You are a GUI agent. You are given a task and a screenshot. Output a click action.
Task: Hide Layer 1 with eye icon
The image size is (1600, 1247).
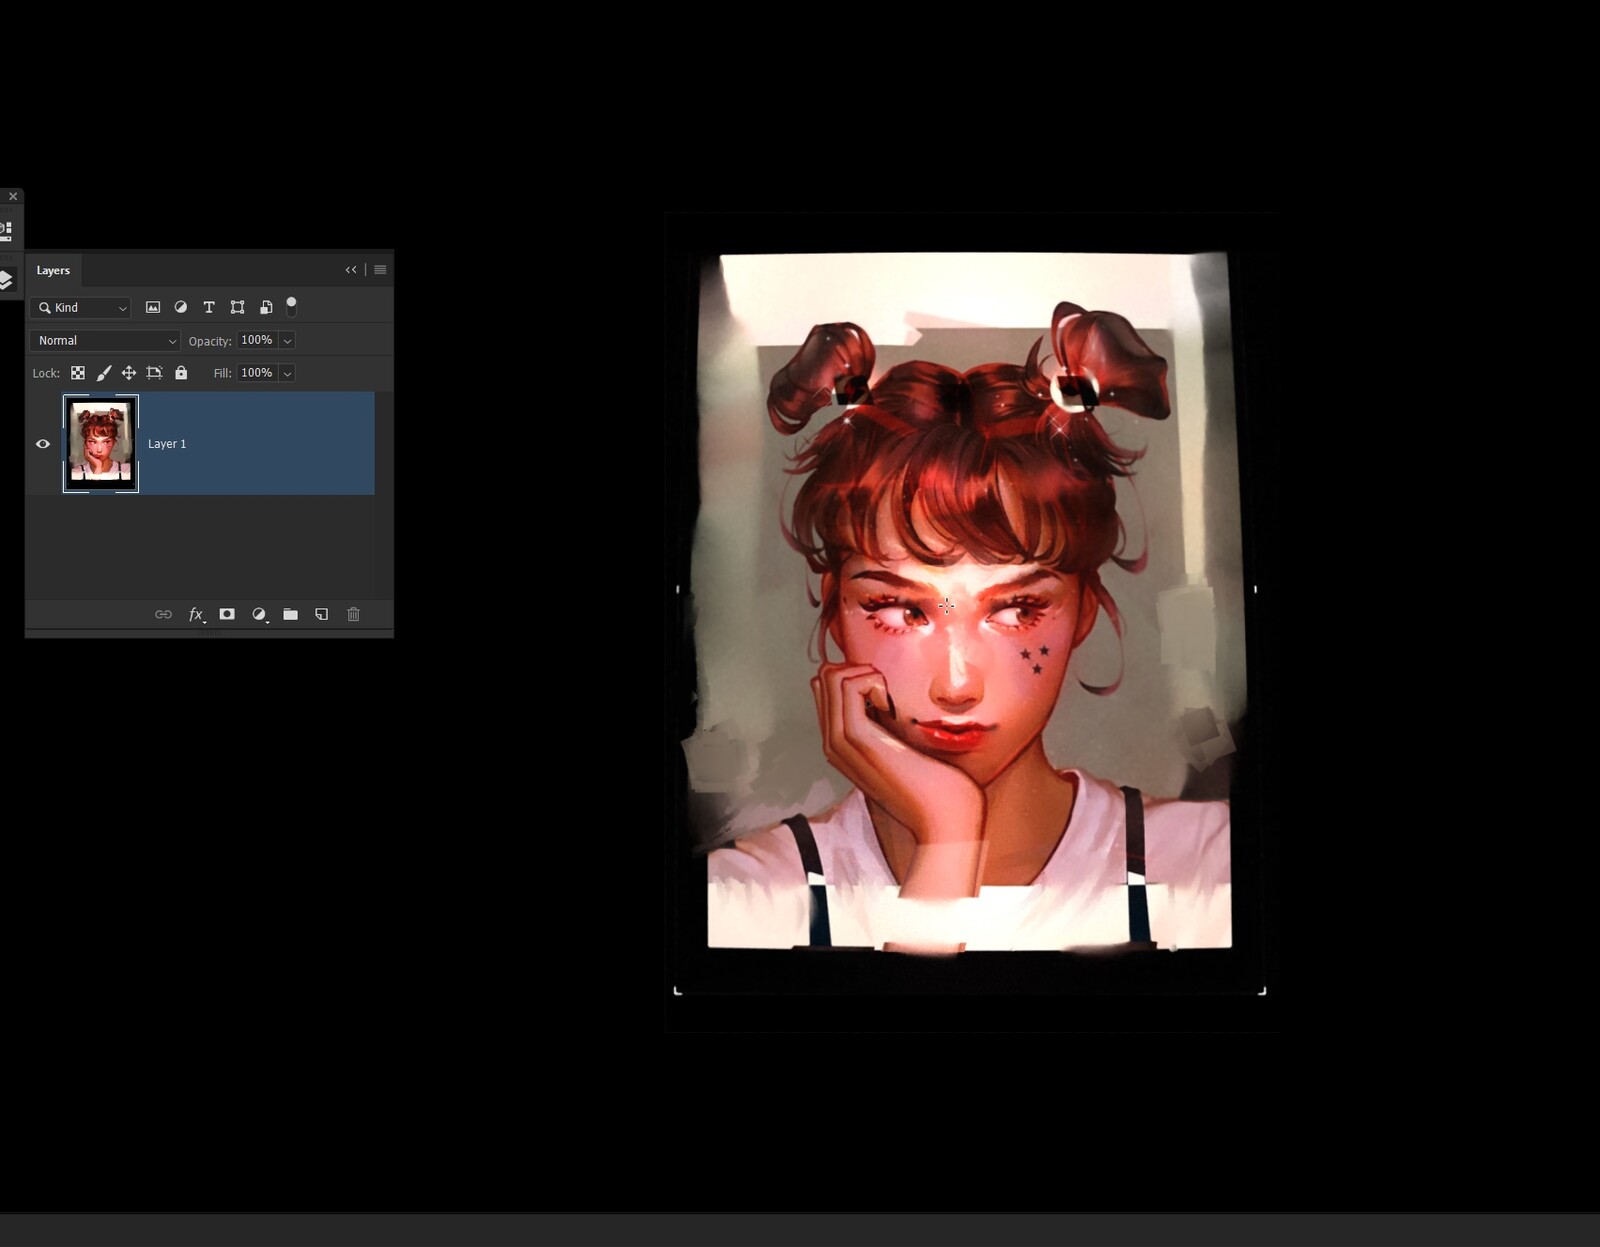[x=43, y=444]
